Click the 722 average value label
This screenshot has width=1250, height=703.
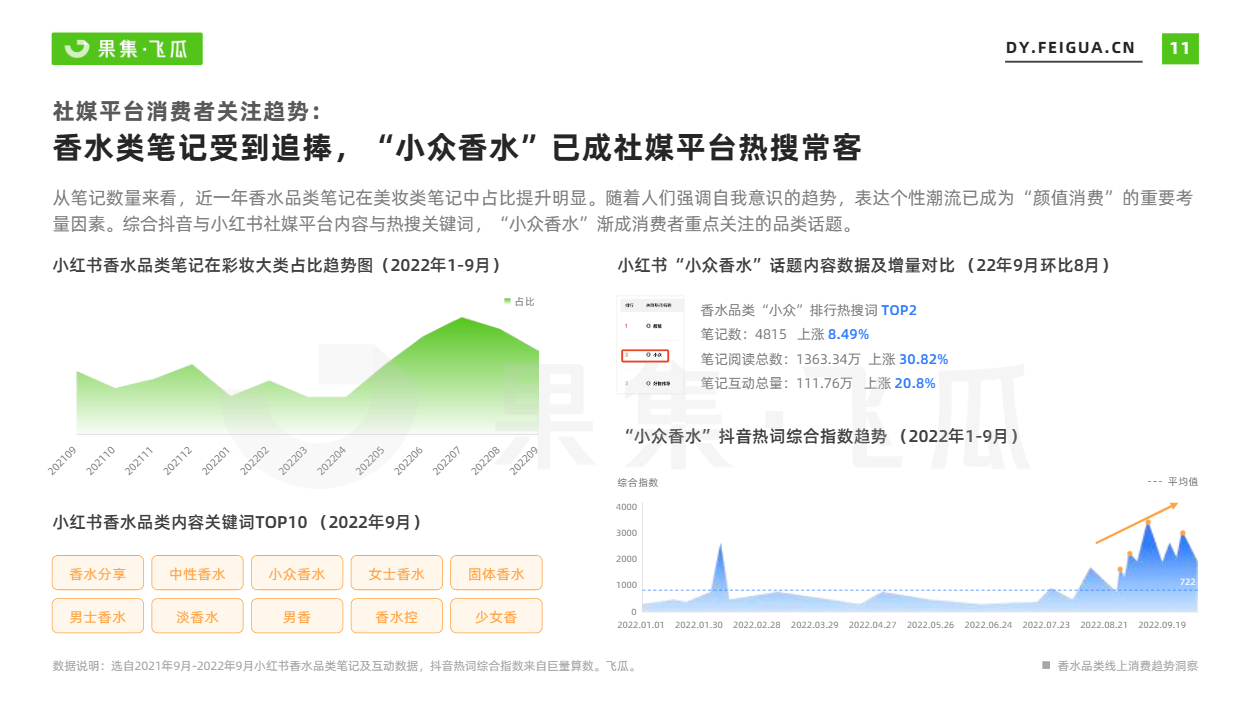[1187, 582]
